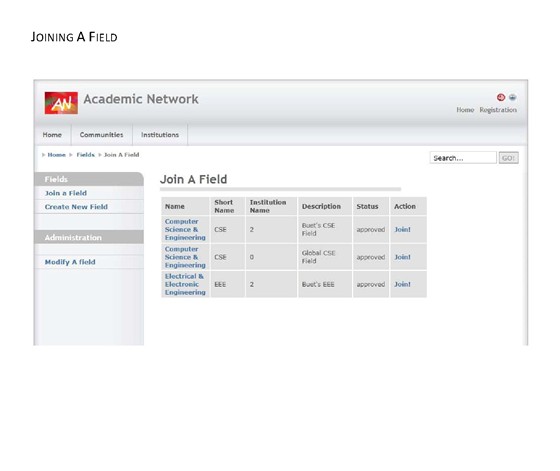Open the Home tab in navigation bar

tap(52, 135)
